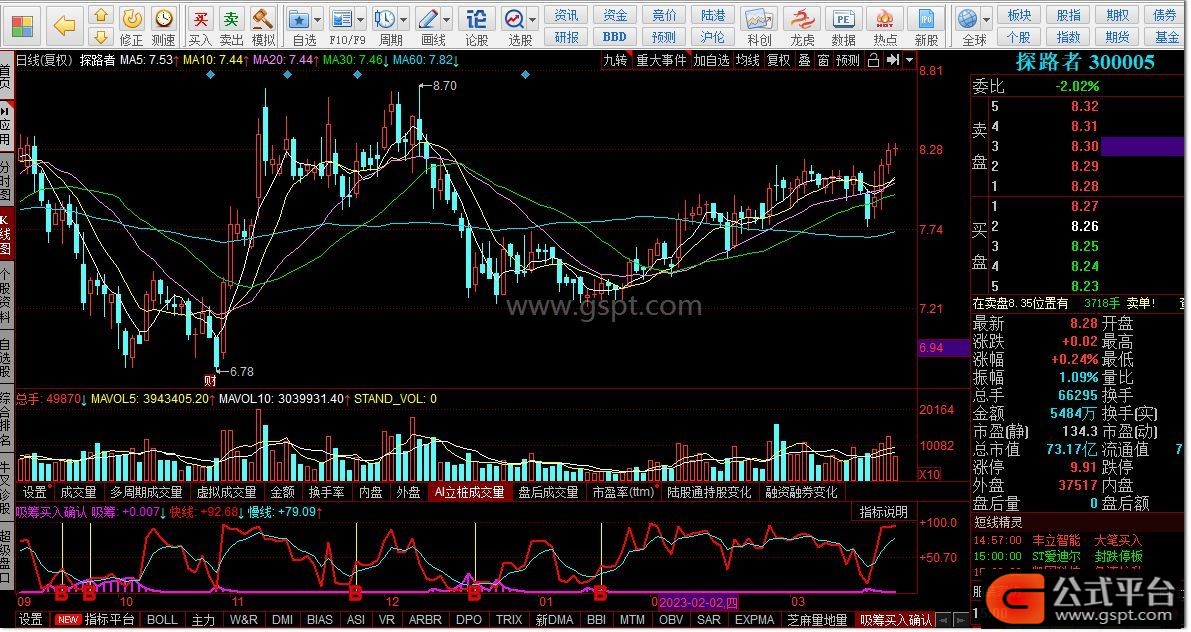Click the purple 8.30 sell order bar
Viewport: 1191px width, 632px height.
[x=1142, y=147]
